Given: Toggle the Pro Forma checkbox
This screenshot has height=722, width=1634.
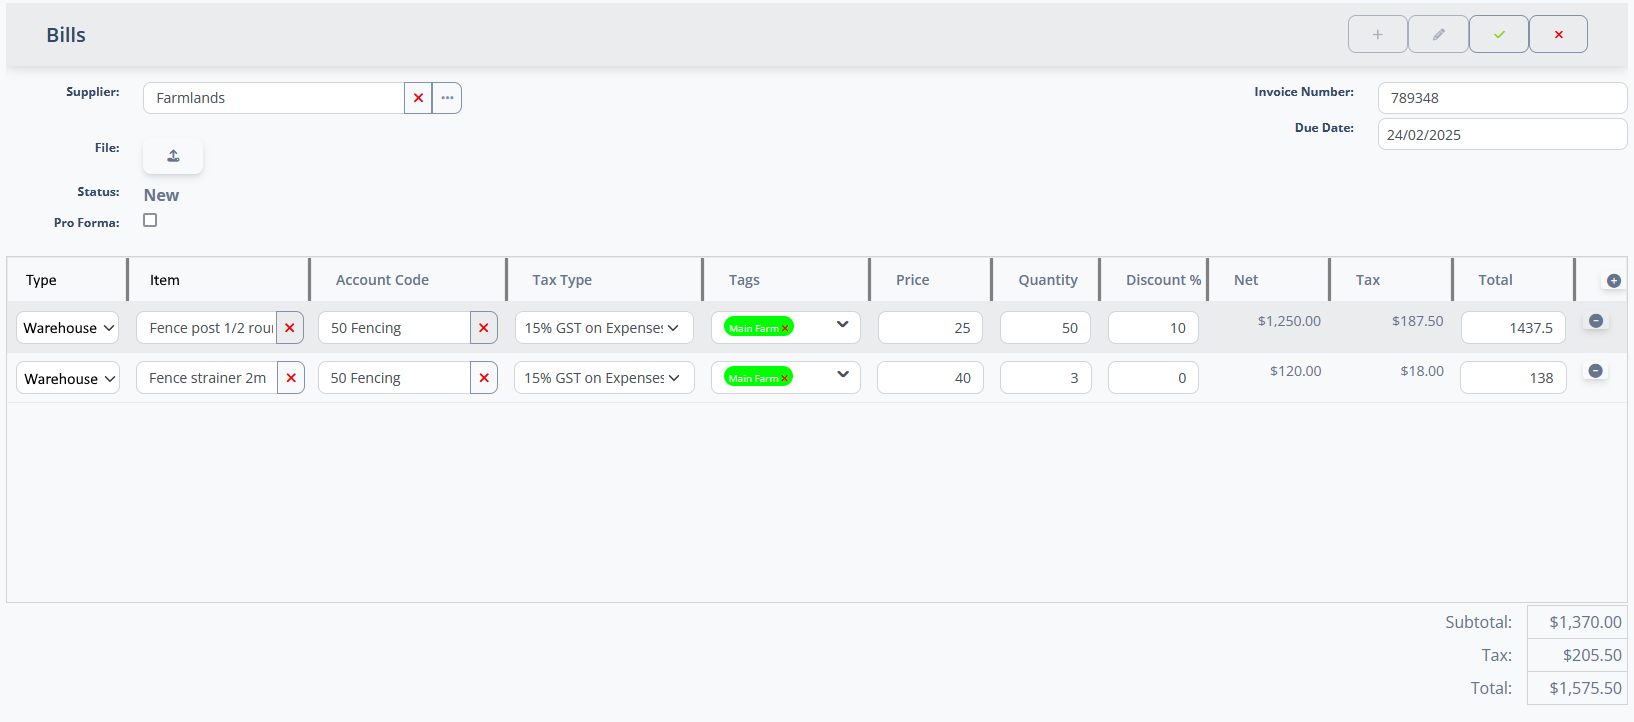Looking at the screenshot, I should point(150,220).
